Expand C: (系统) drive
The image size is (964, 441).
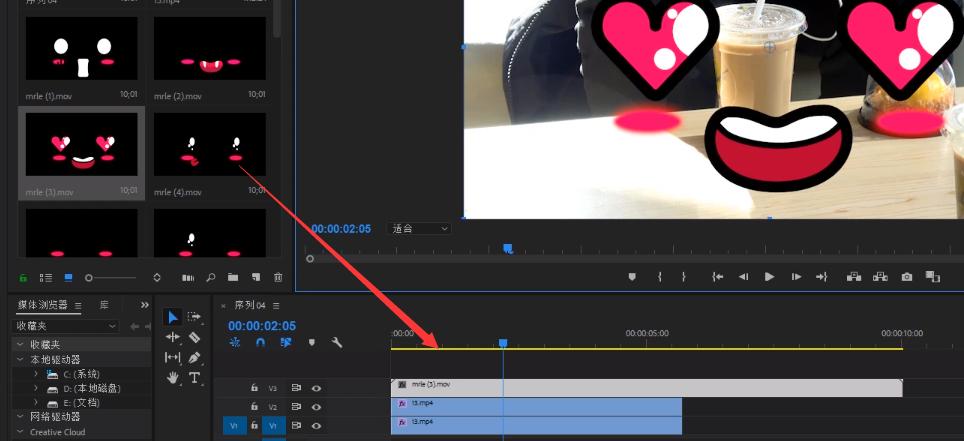(36, 374)
